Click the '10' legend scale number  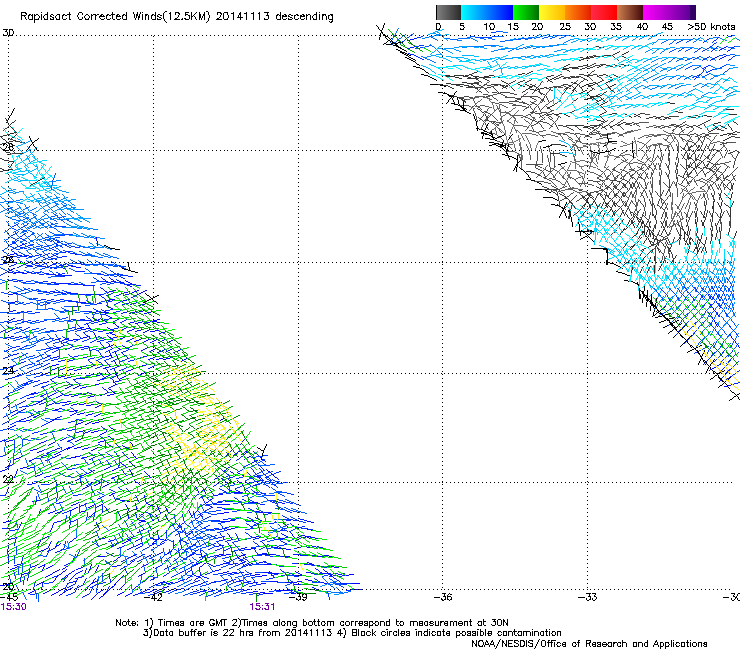click(x=489, y=27)
